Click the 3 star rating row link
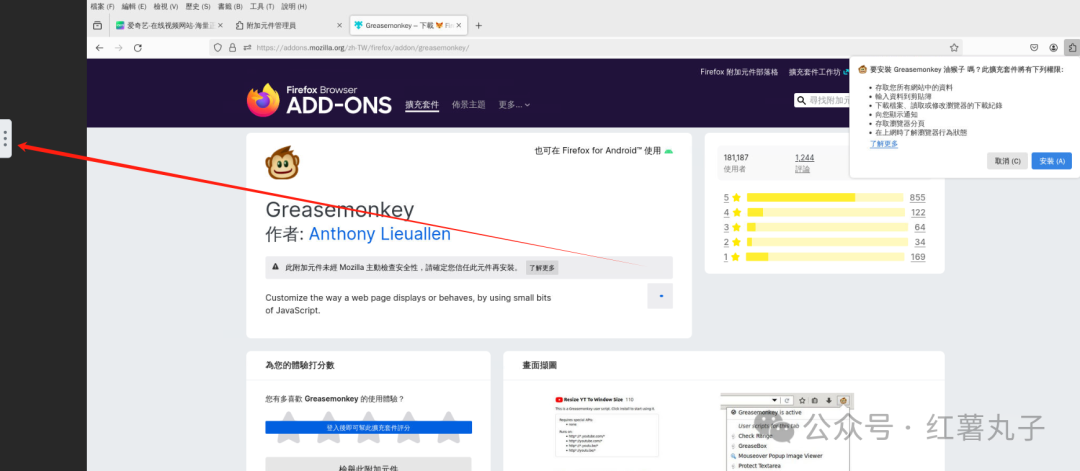 click(x=824, y=227)
